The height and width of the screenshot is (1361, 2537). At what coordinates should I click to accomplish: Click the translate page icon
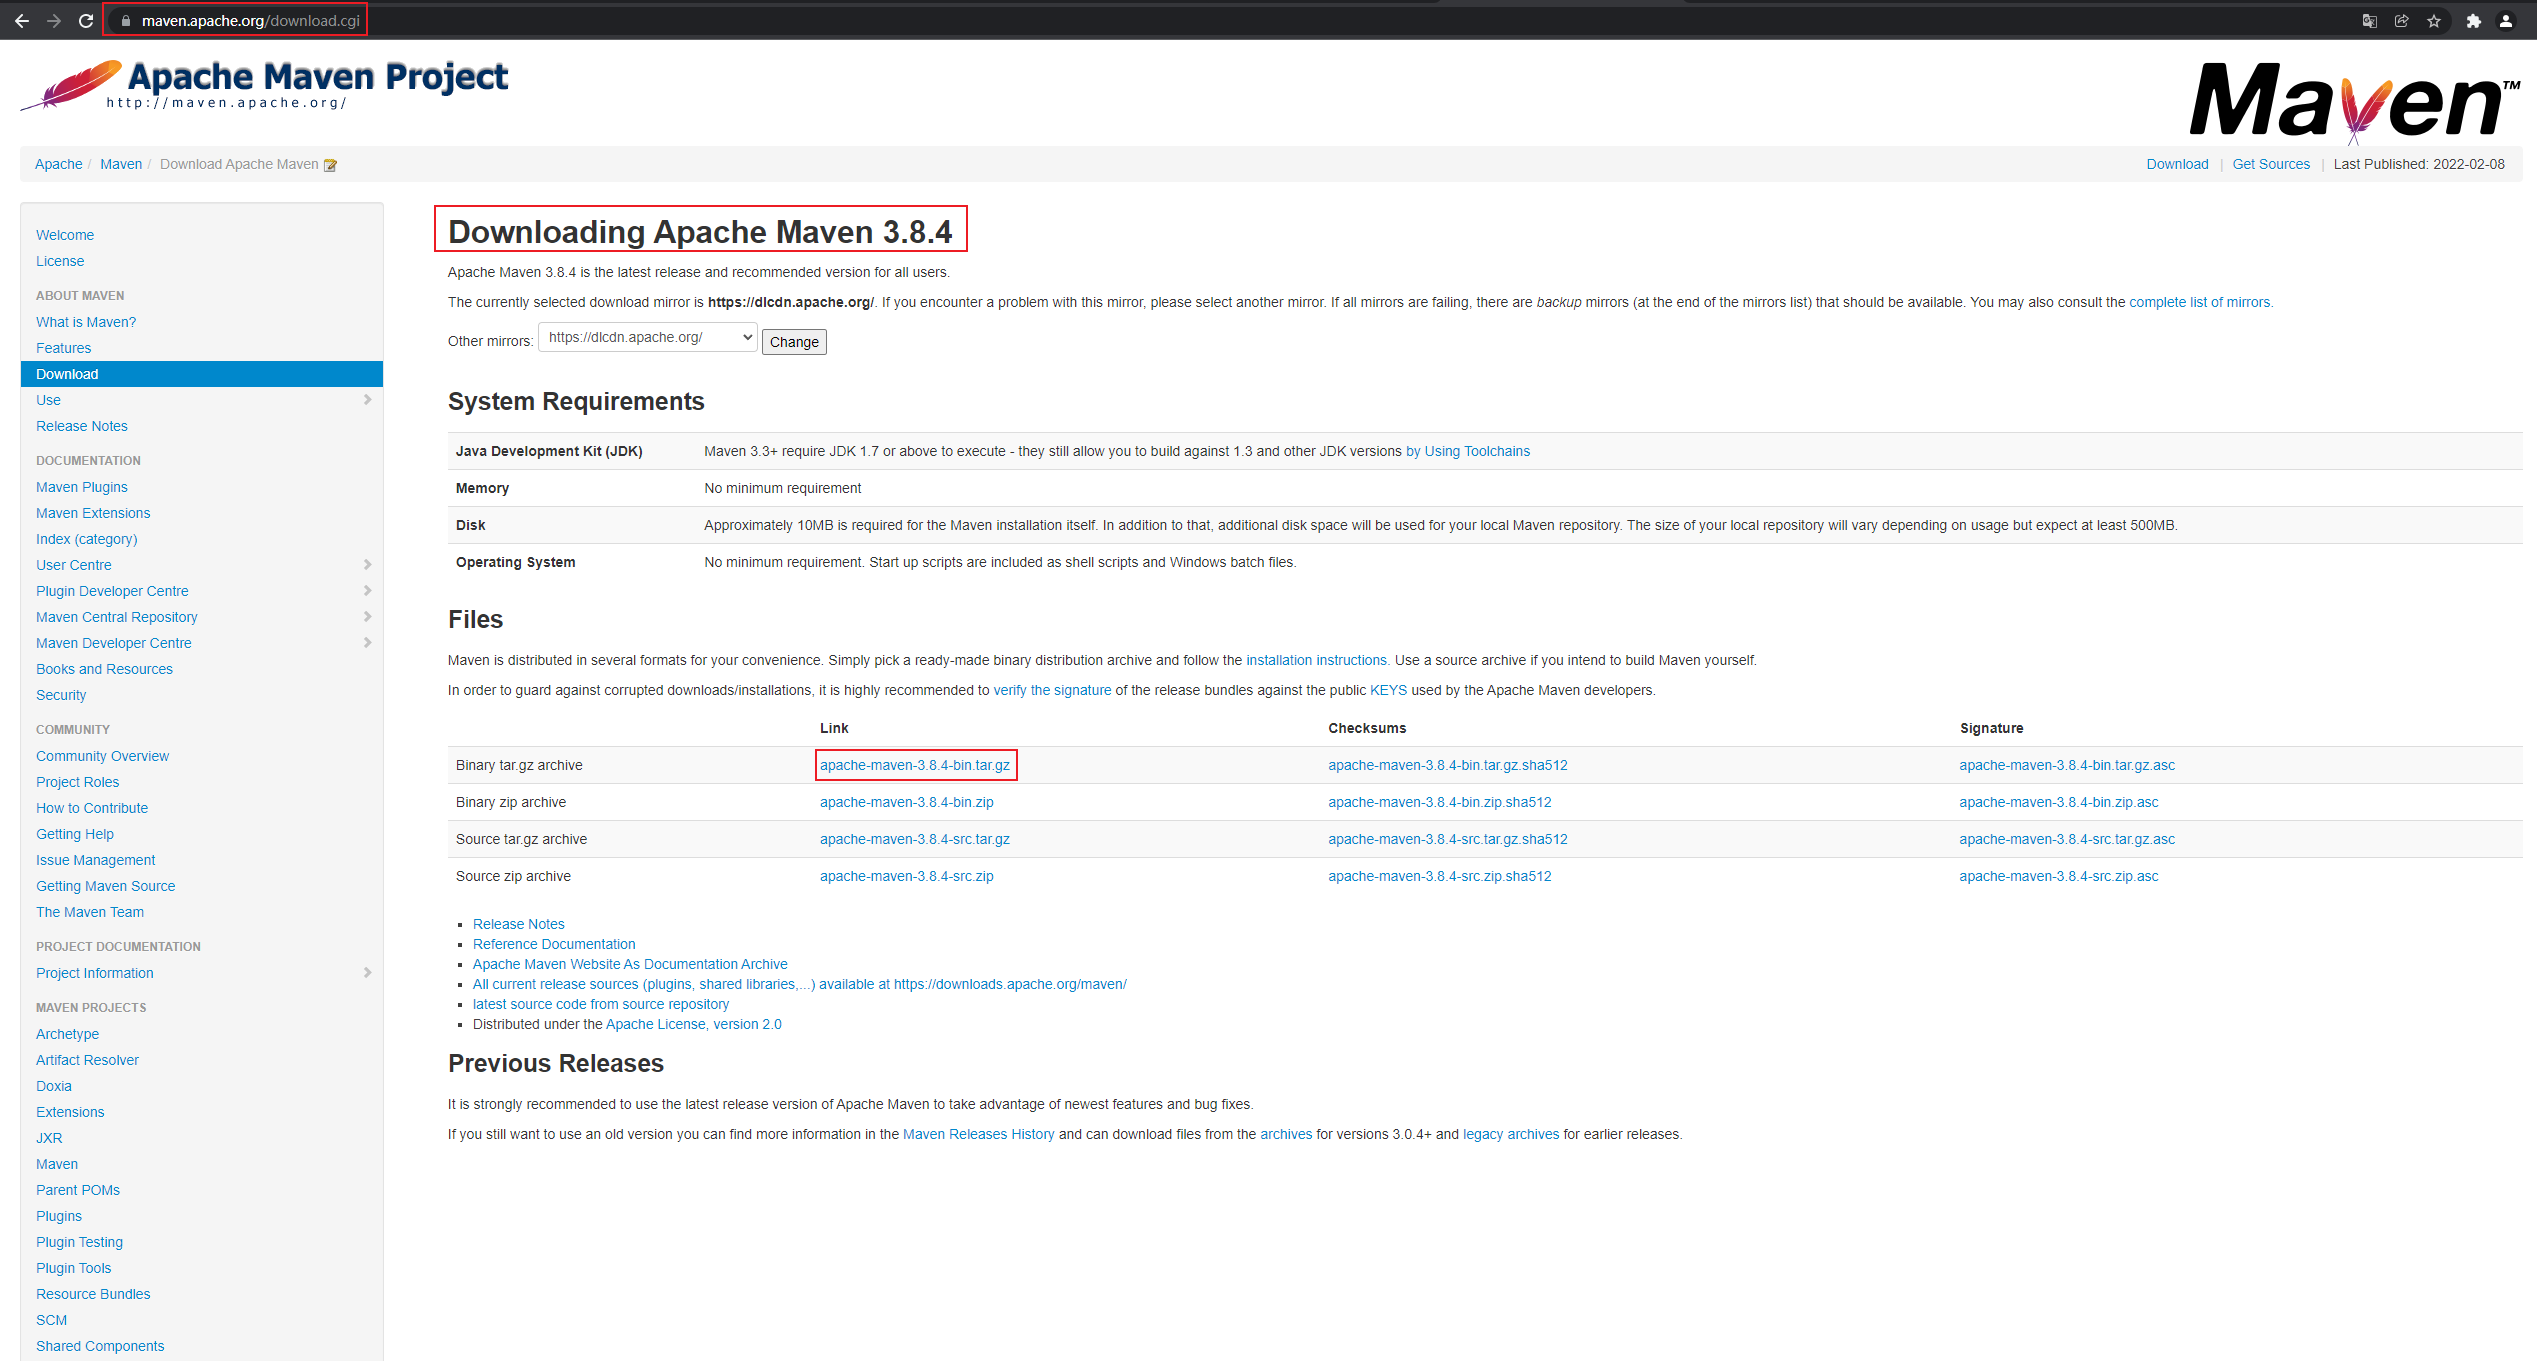[x=2369, y=21]
